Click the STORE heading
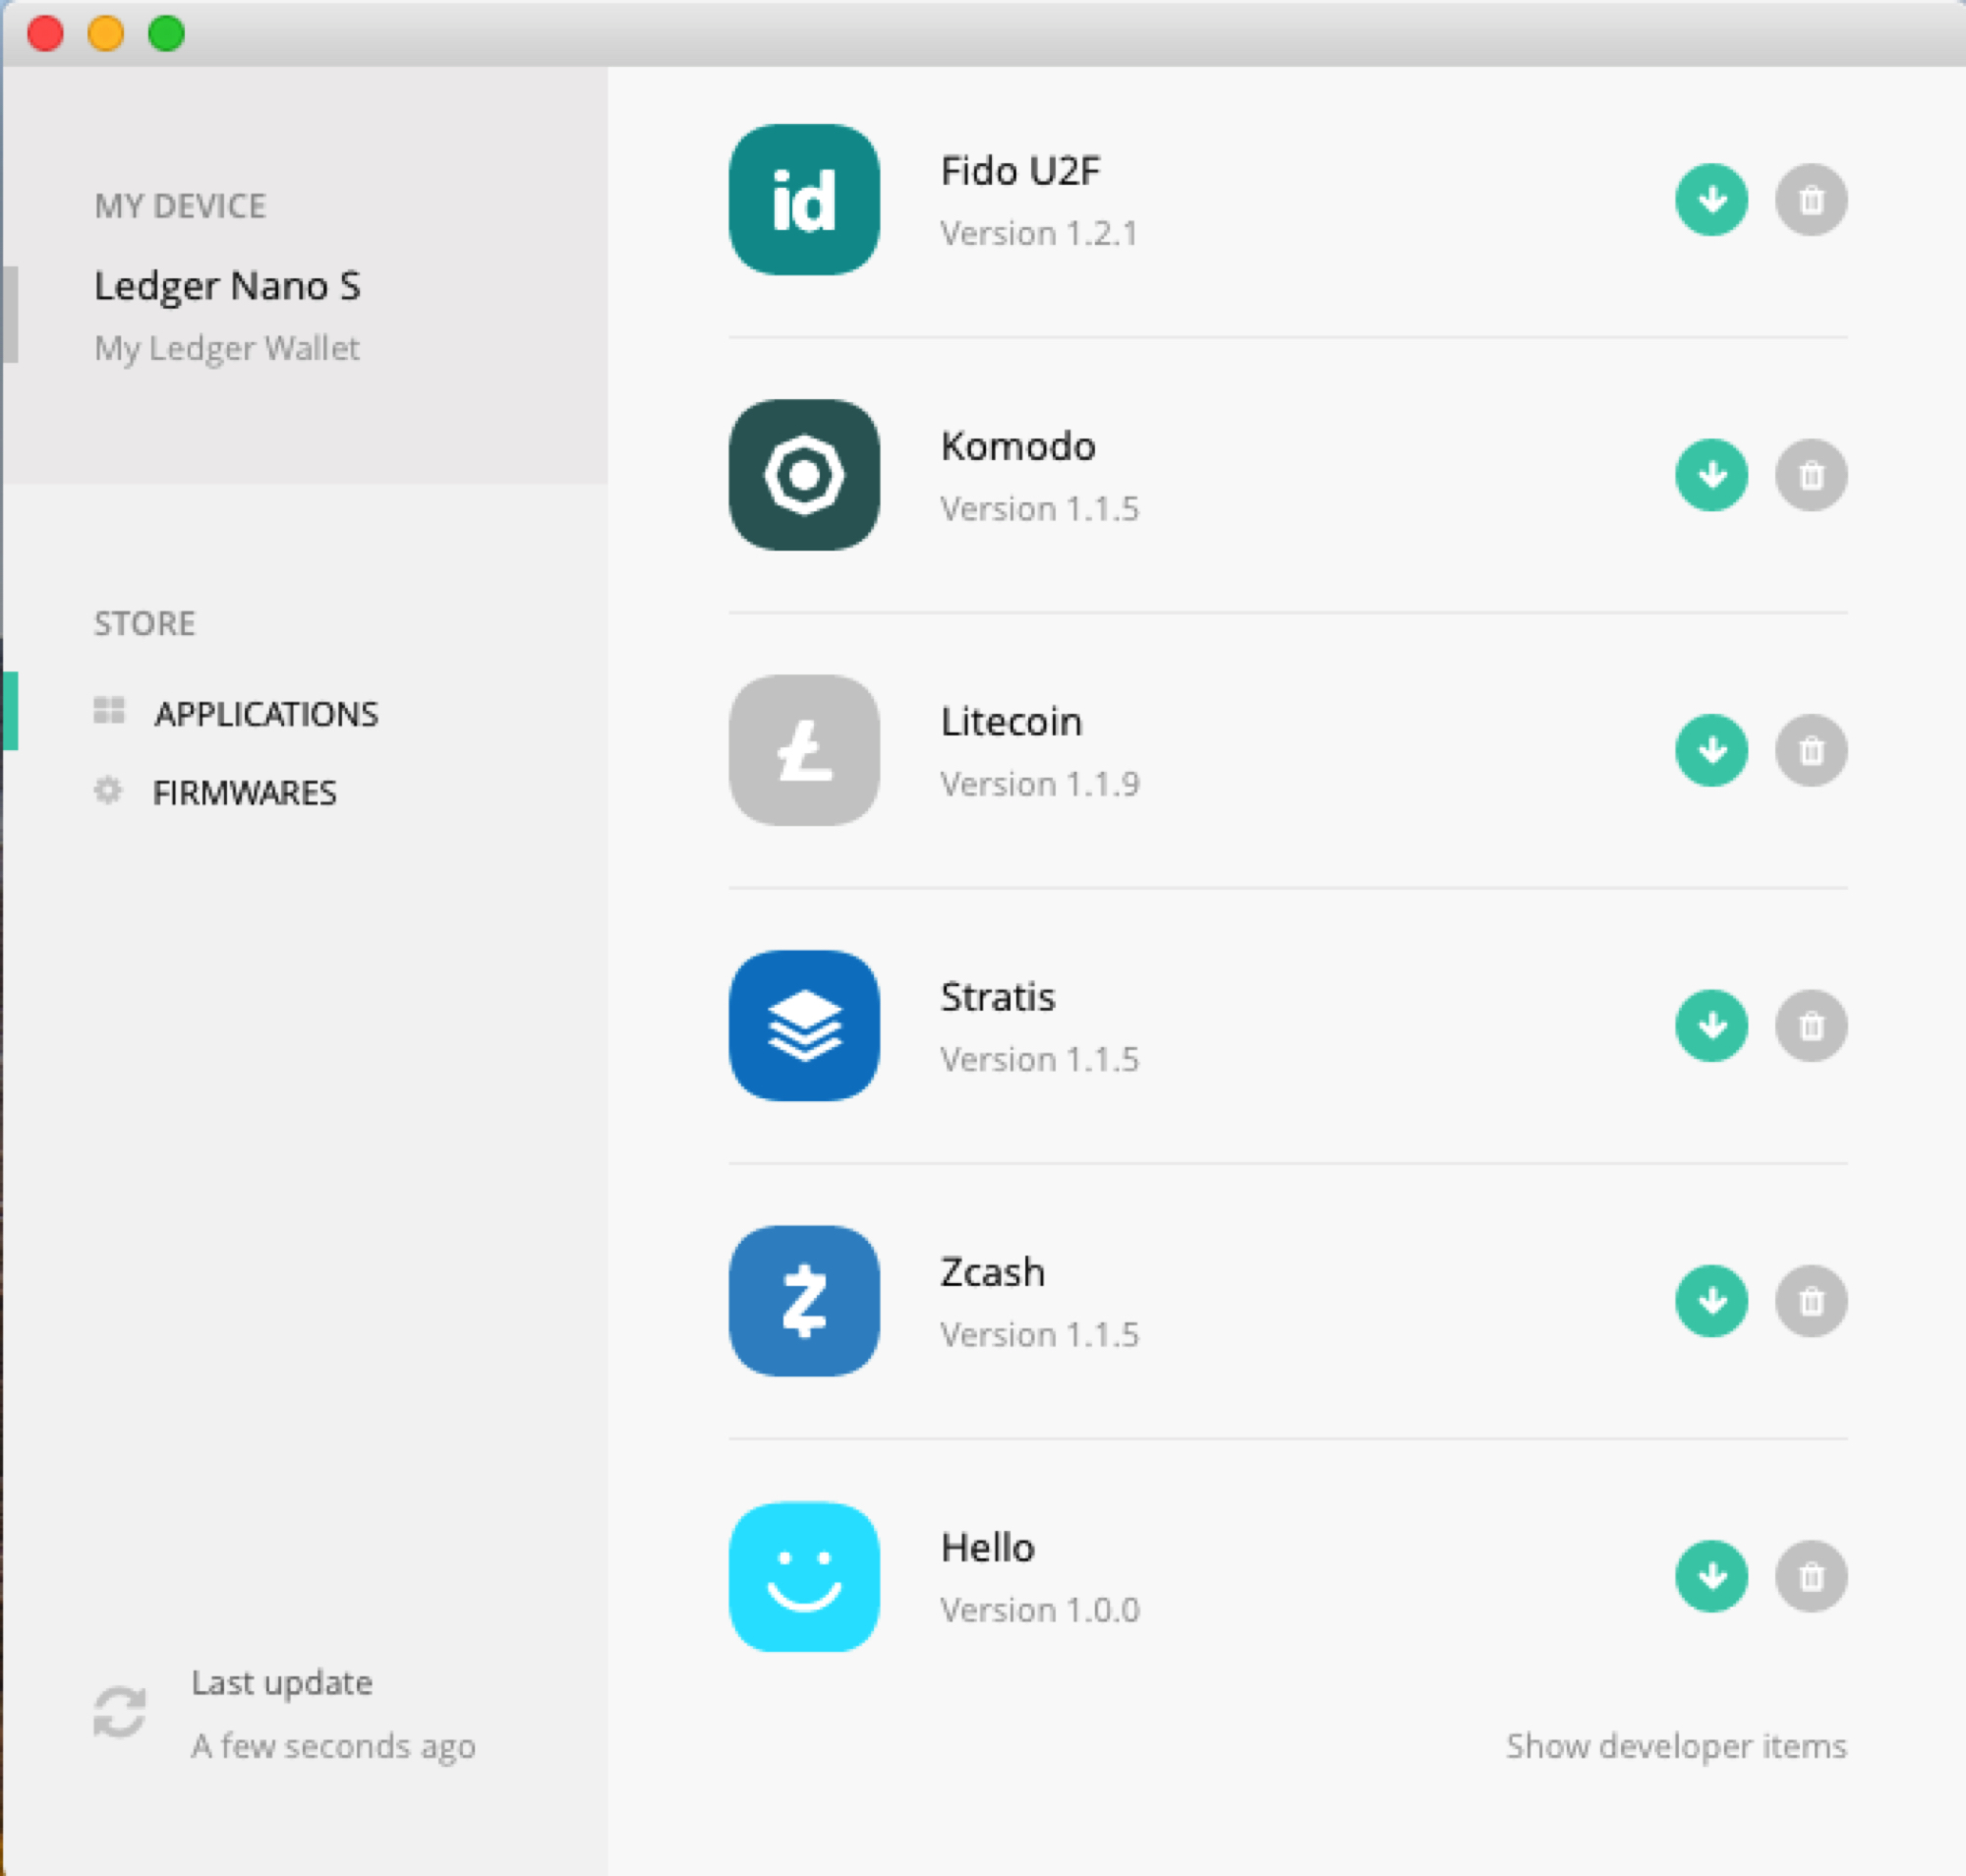Viewport: 1966px width, 1876px height. coord(144,623)
